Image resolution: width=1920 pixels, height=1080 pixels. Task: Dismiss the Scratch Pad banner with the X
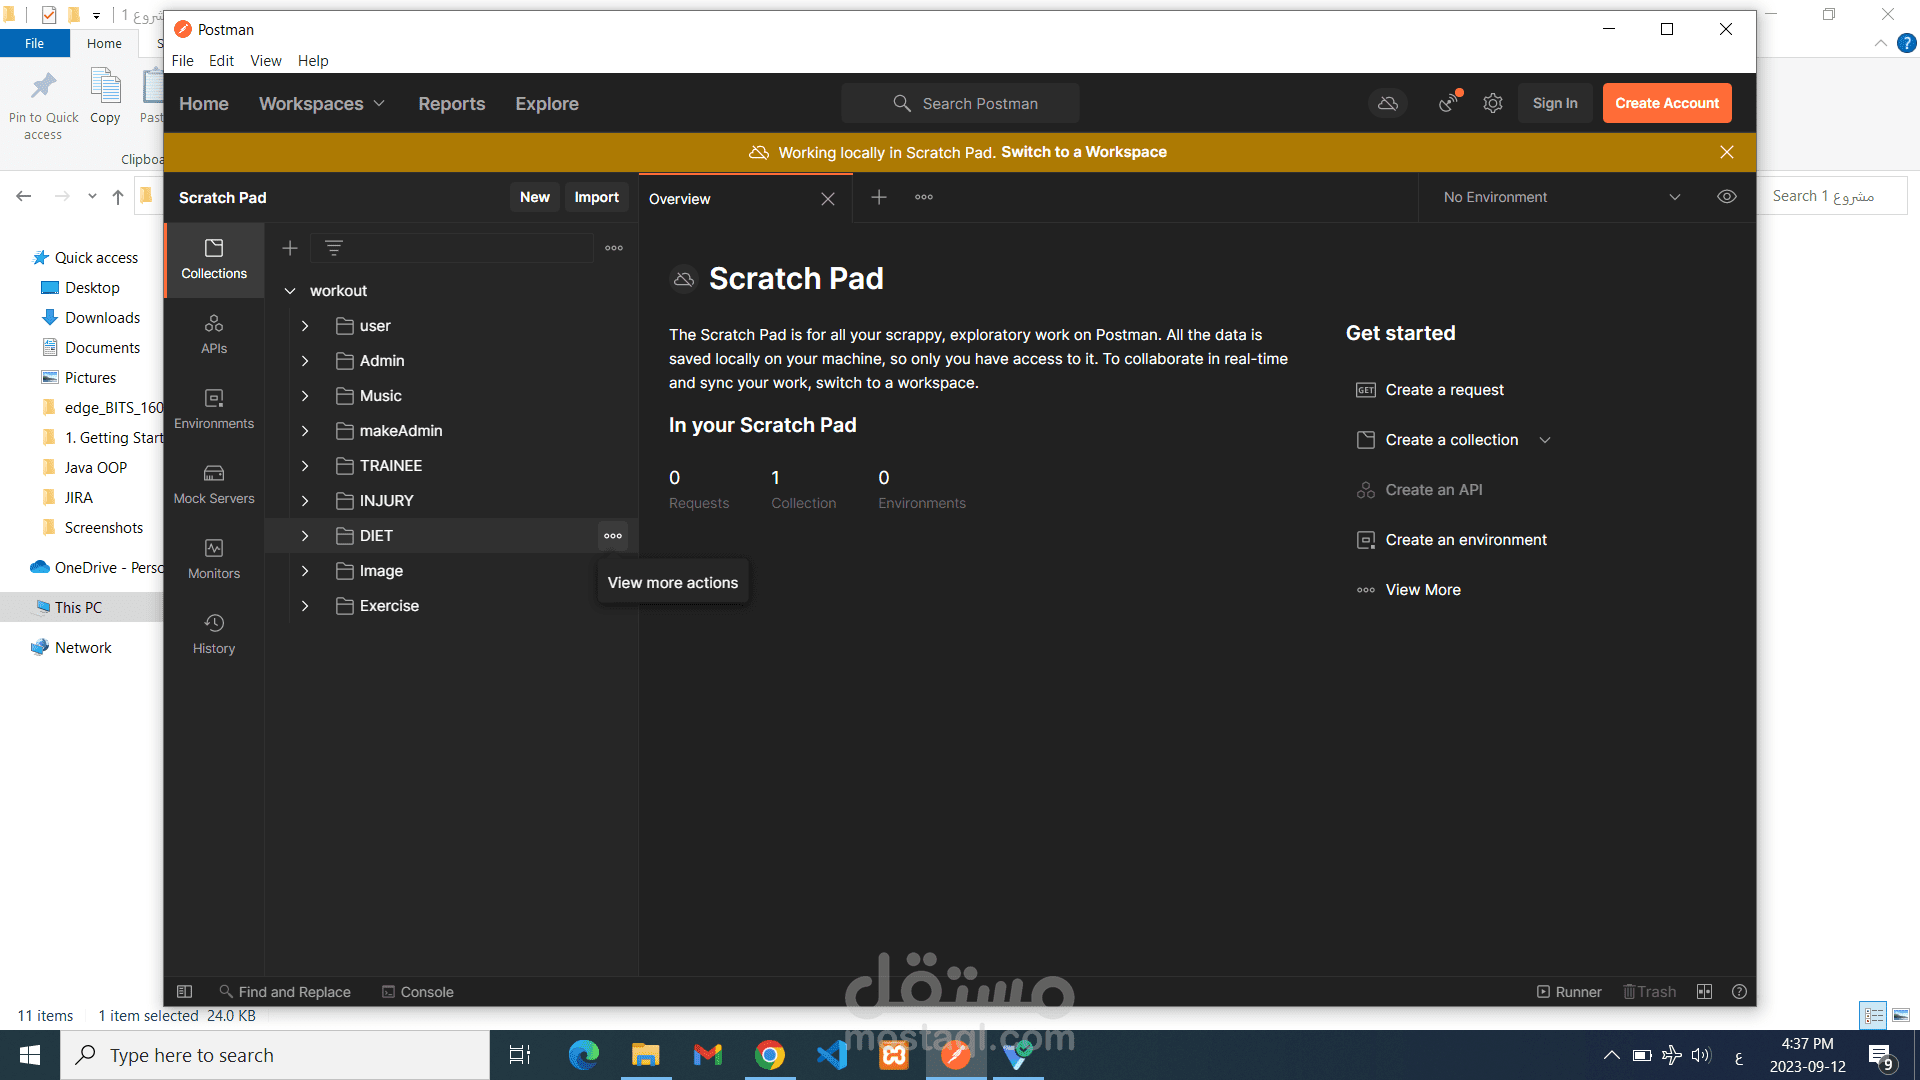click(x=1727, y=152)
